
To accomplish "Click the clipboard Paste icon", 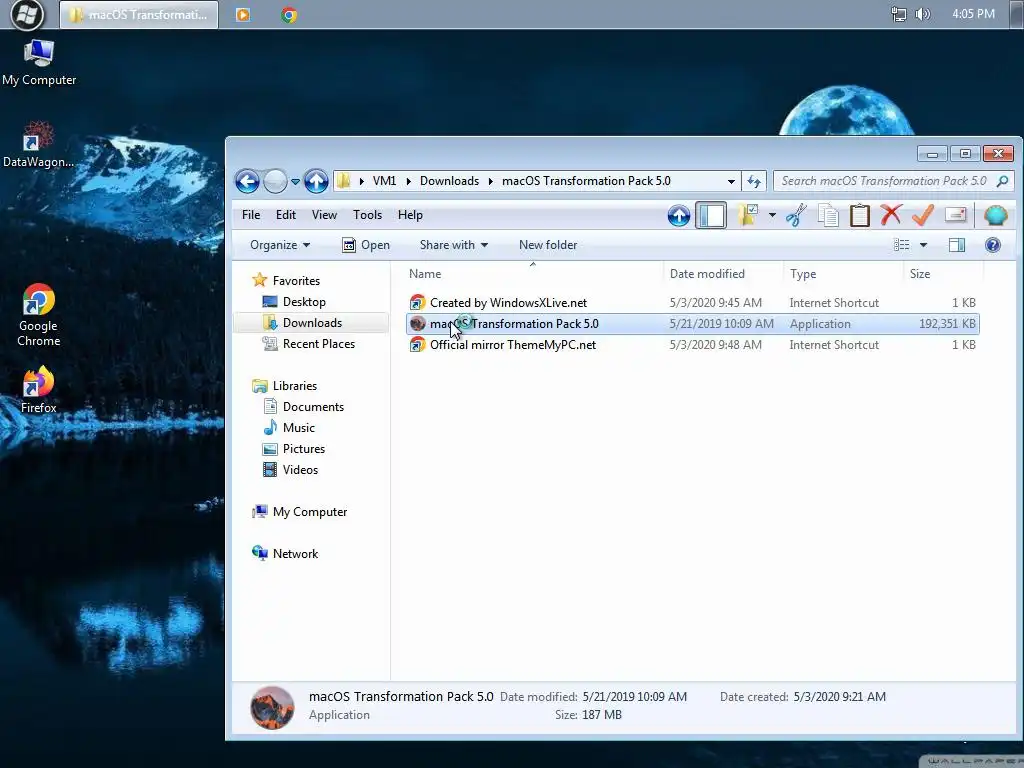I will pos(859,215).
